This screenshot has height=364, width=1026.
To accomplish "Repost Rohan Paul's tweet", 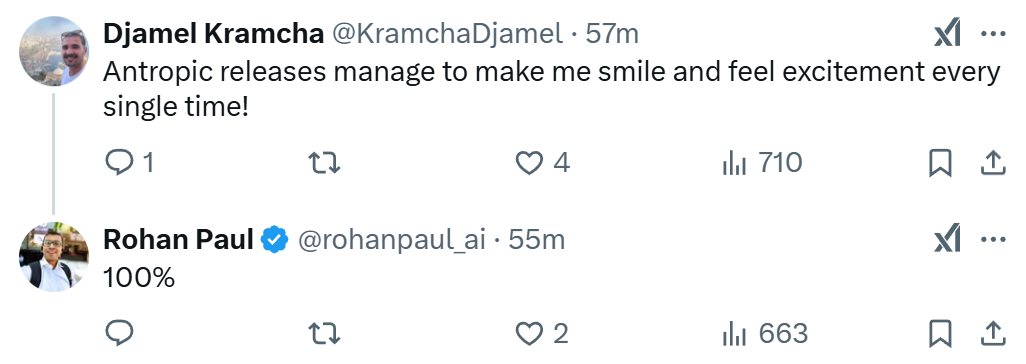I will tap(324, 334).
